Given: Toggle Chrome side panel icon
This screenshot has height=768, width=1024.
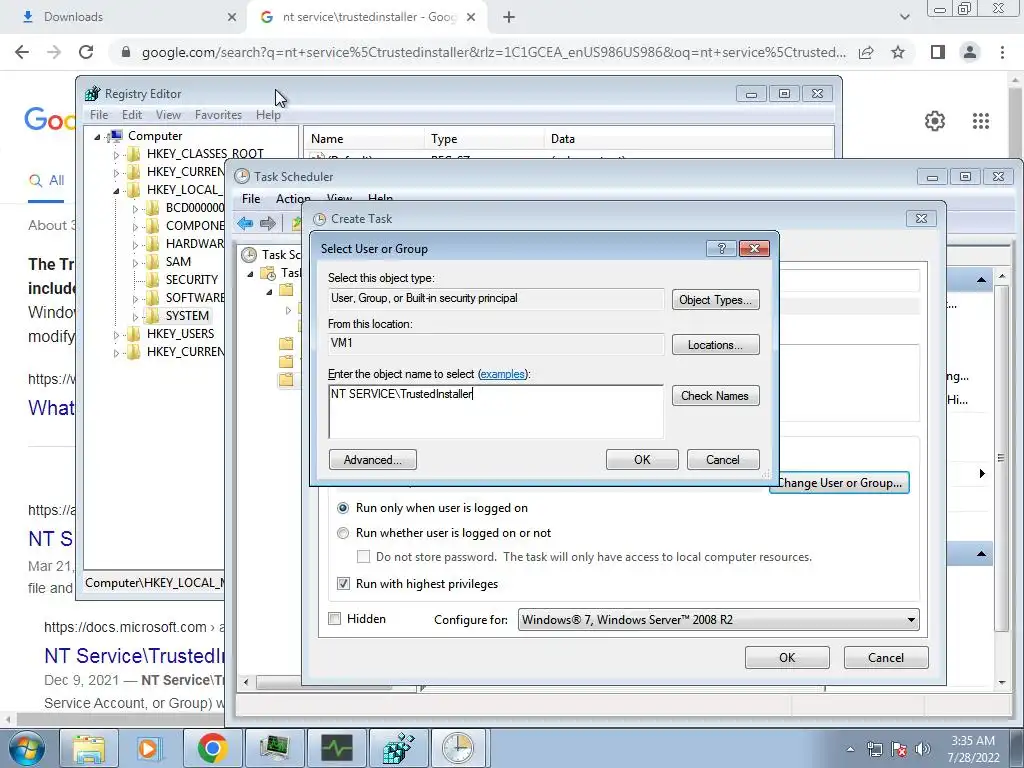Looking at the screenshot, I should [x=938, y=52].
